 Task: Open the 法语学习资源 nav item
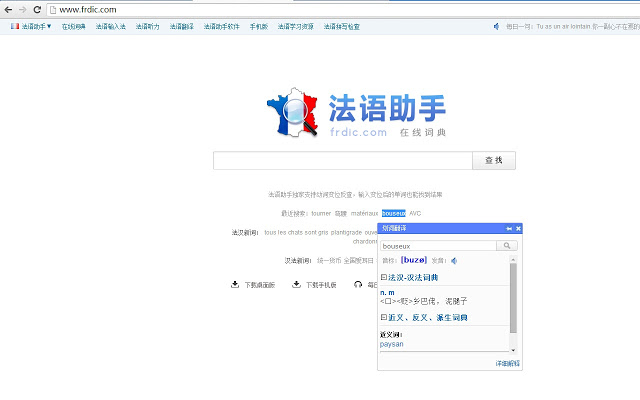pyautogui.click(x=296, y=27)
